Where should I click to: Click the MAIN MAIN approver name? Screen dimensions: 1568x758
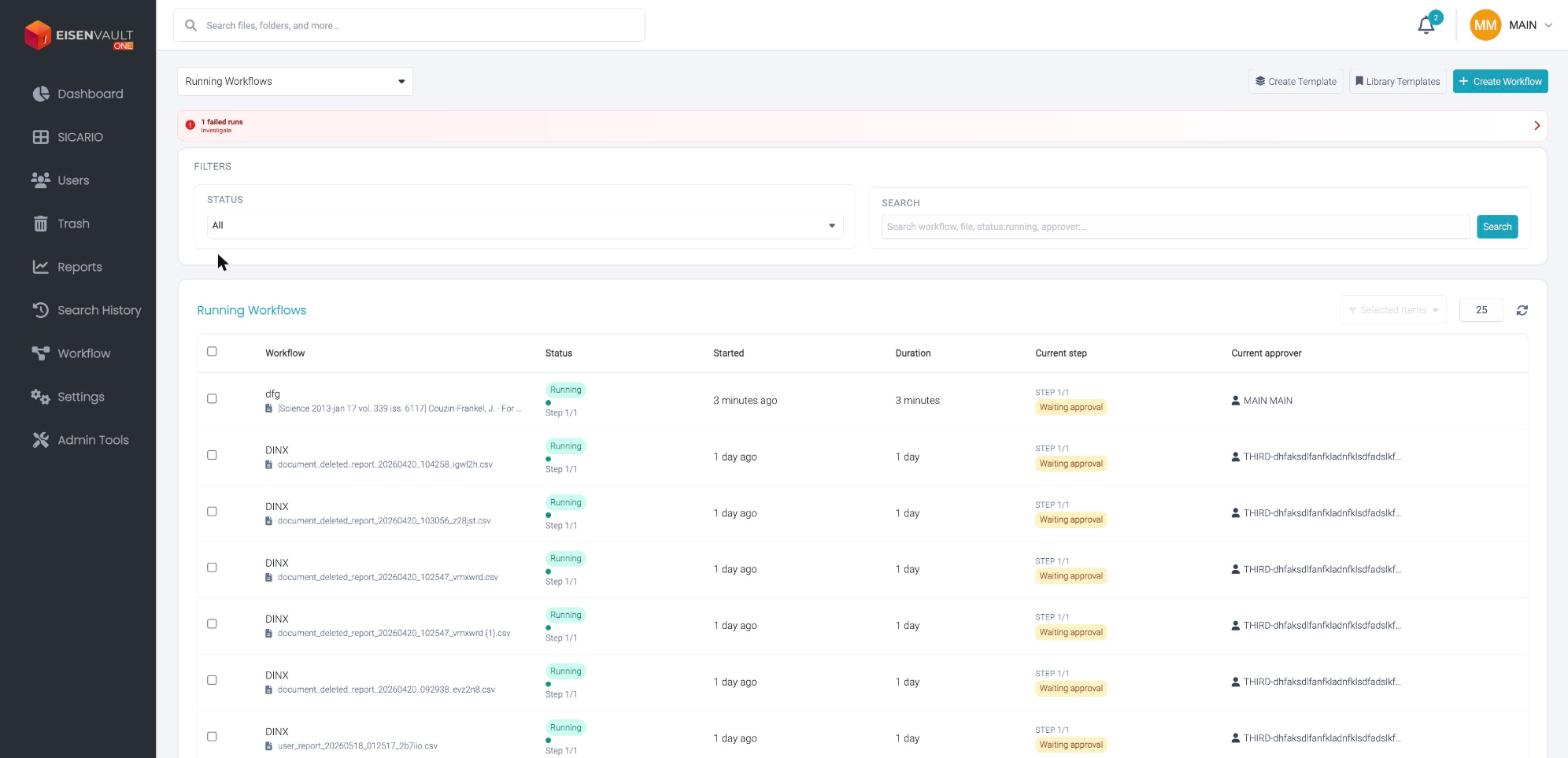coord(1268,400)
